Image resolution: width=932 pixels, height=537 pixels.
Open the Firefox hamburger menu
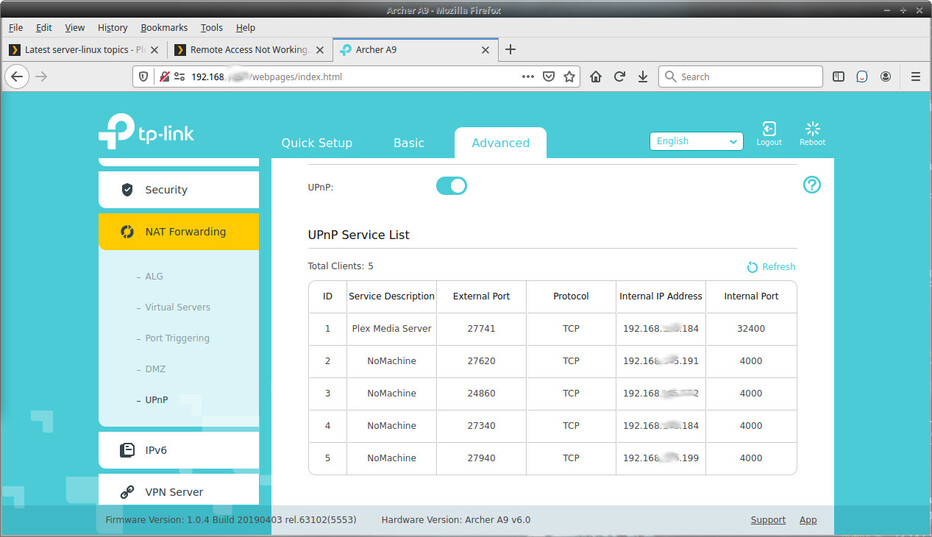click(x=915, y=77)
